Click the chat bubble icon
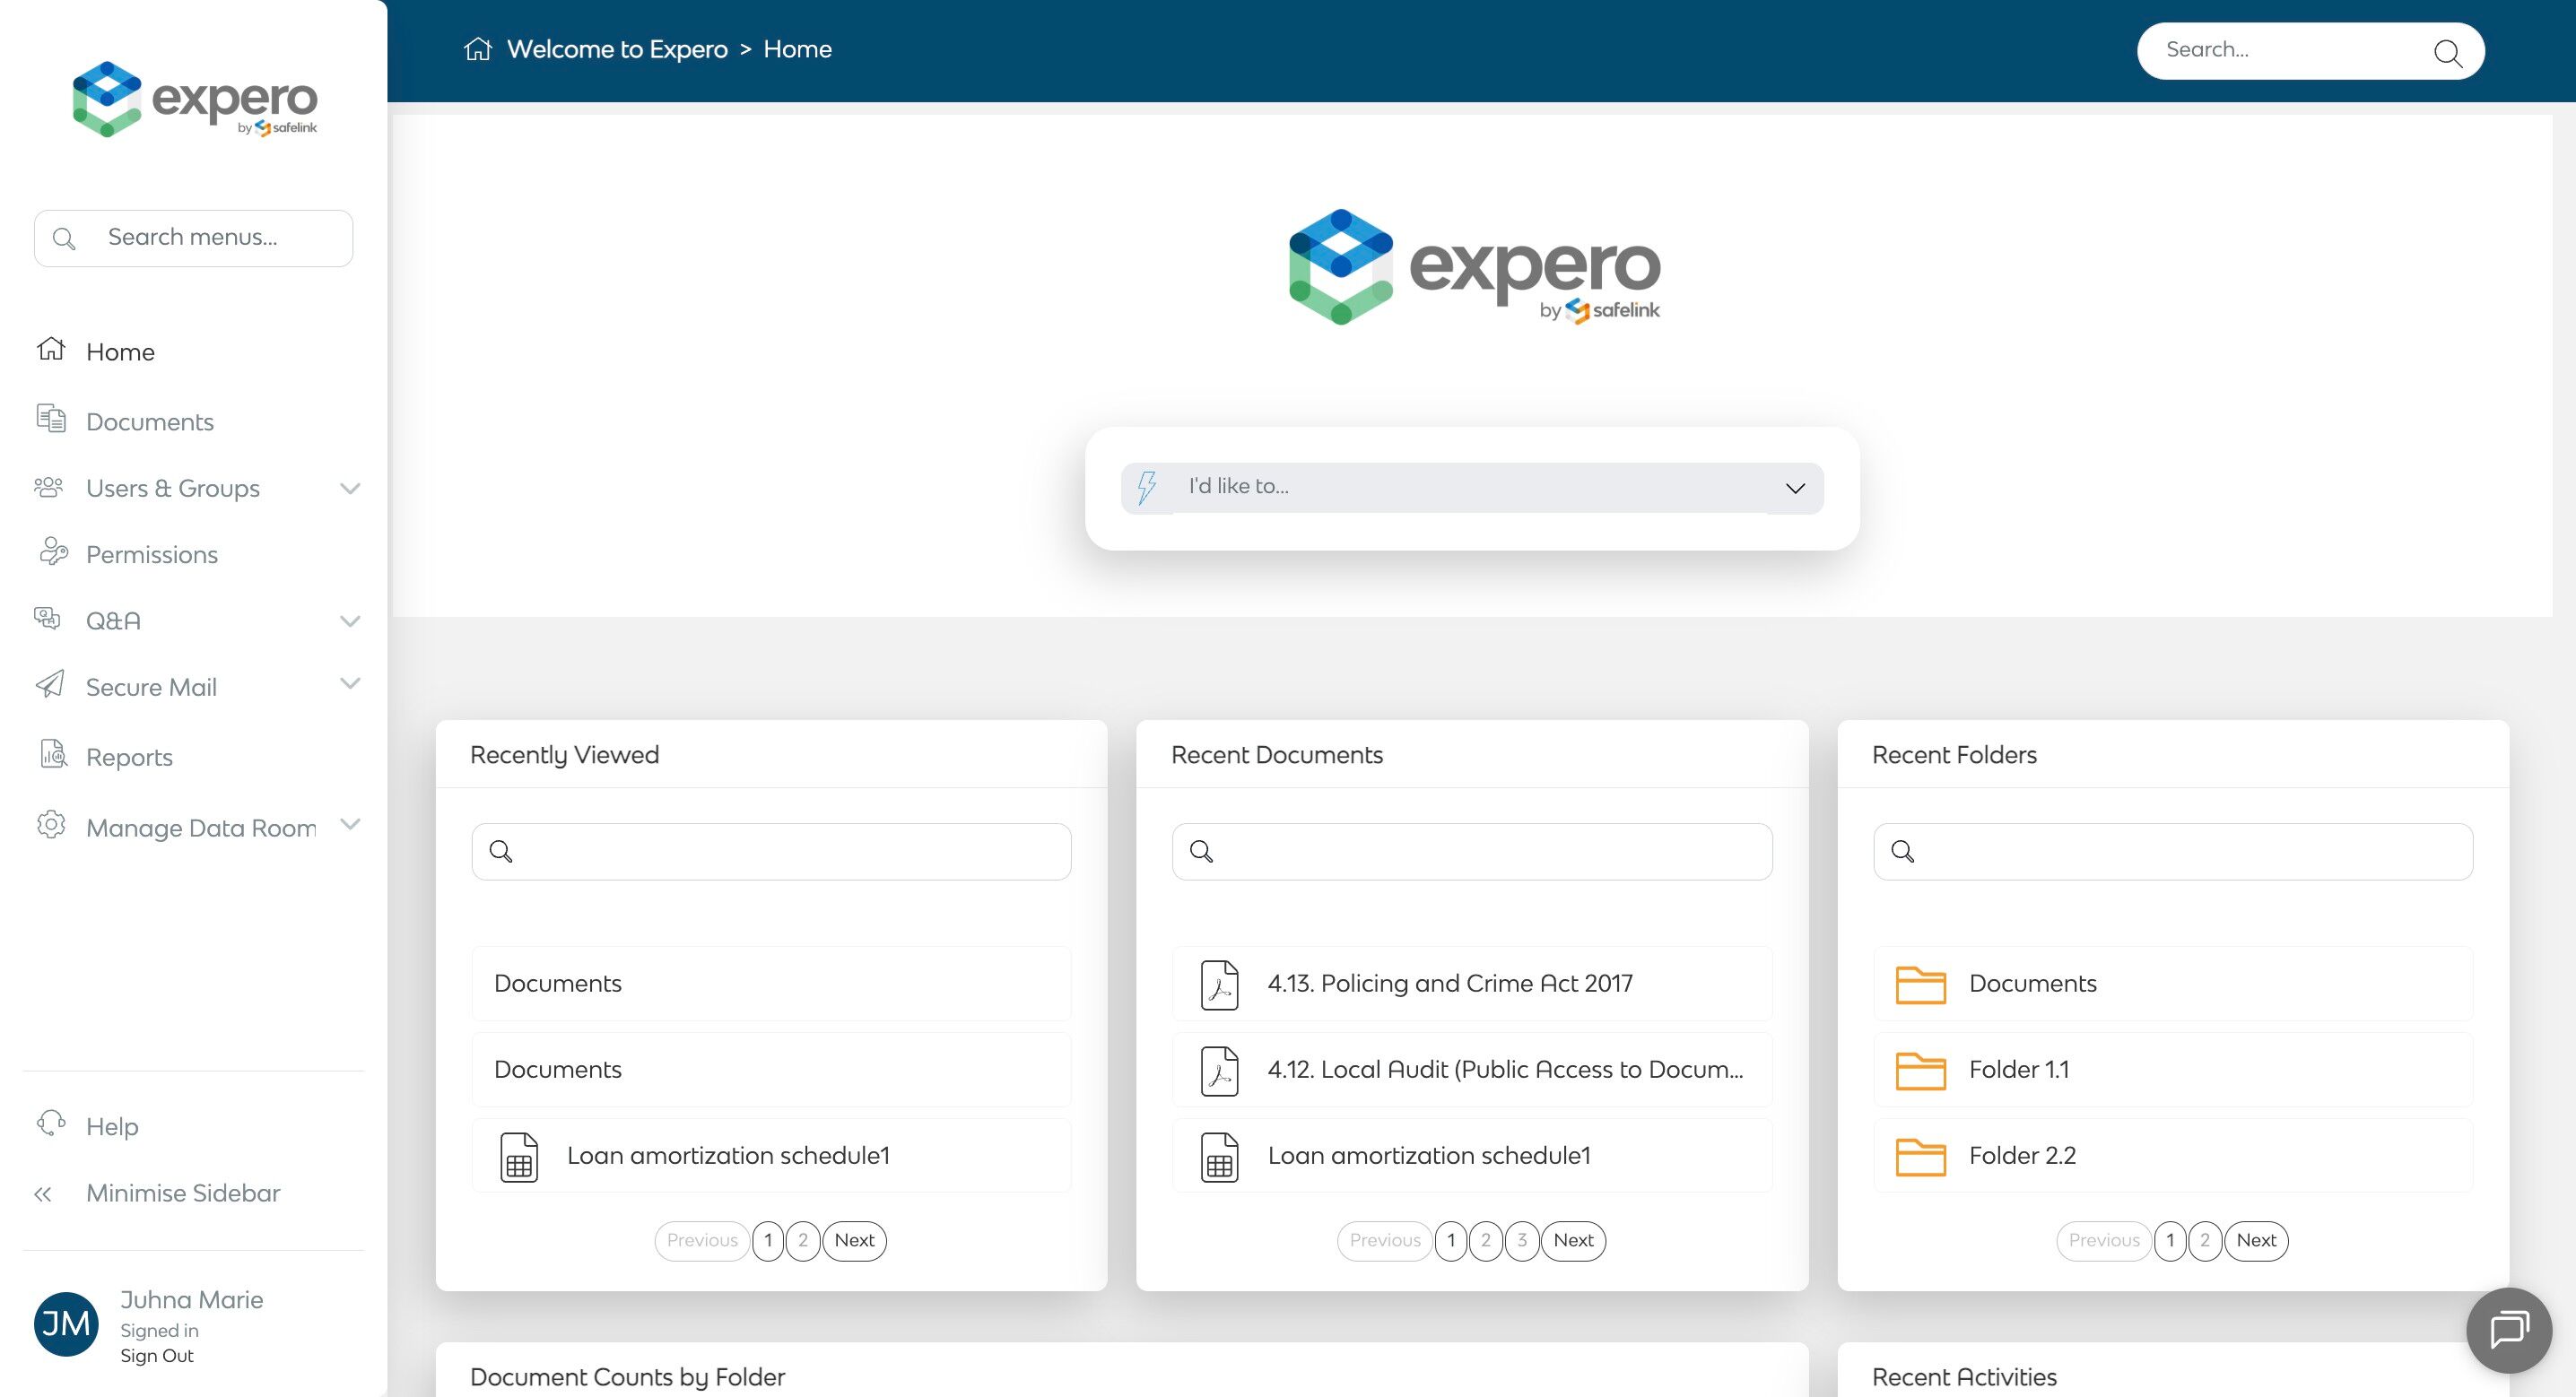Viewport: 2576px width, 1397px height. [x=2508, y=1329]
